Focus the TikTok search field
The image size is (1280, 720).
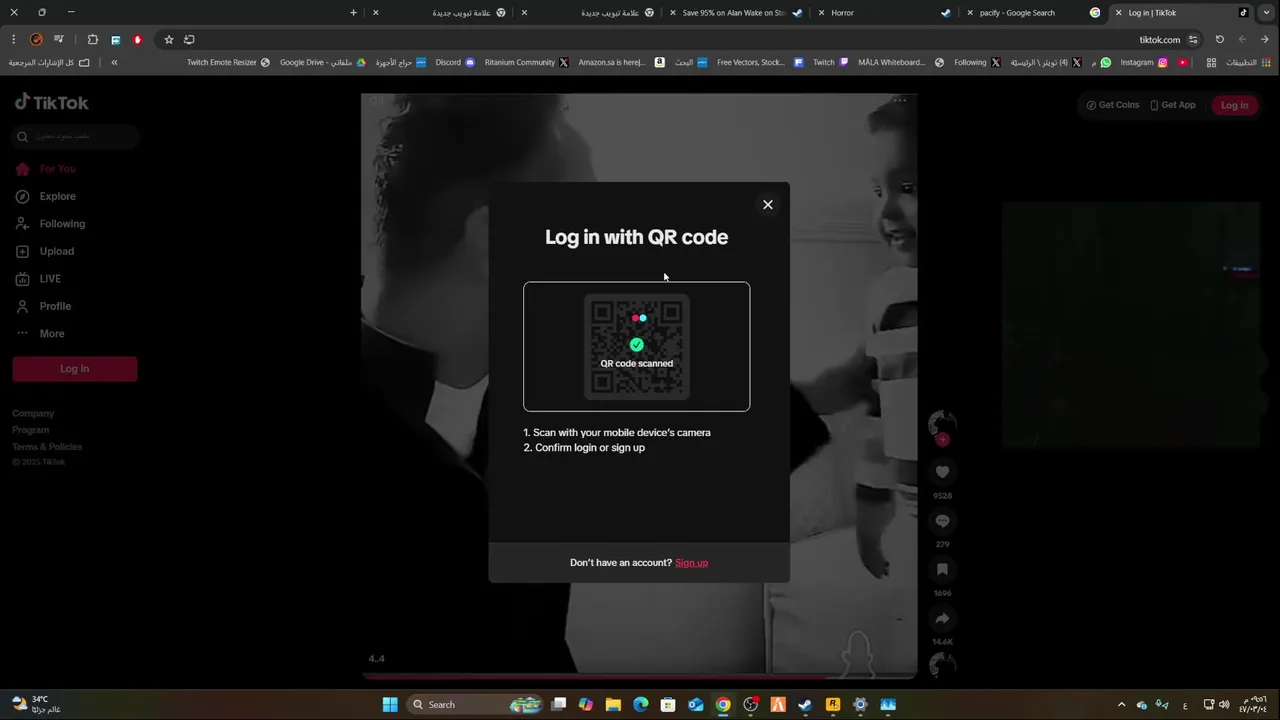75,136
